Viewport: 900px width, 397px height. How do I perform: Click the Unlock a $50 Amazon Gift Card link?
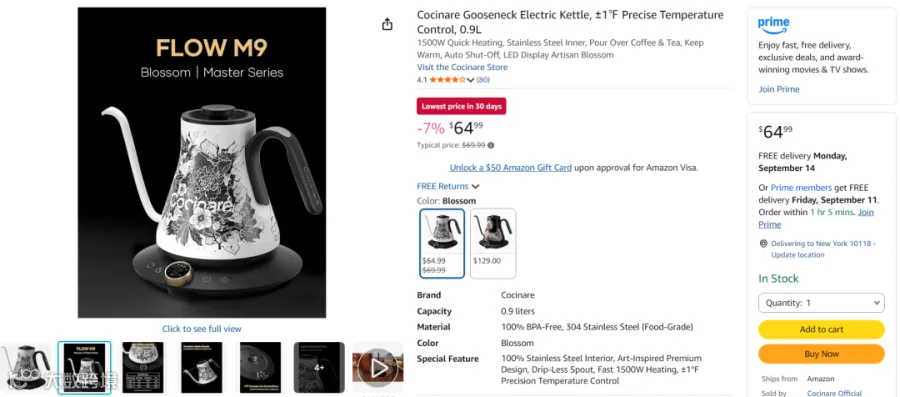511,168
